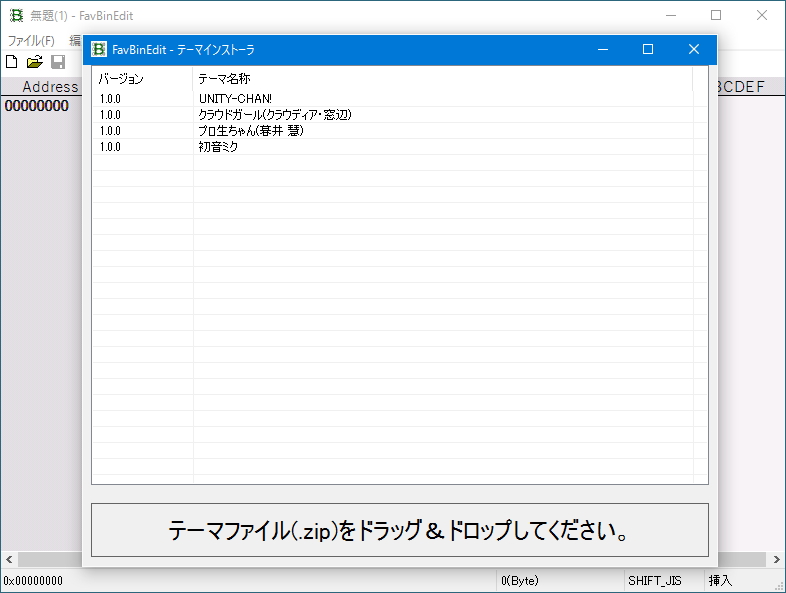Click the Open folder toolbar icon
This screenshot has height=593, width=786.
(35, 62)
